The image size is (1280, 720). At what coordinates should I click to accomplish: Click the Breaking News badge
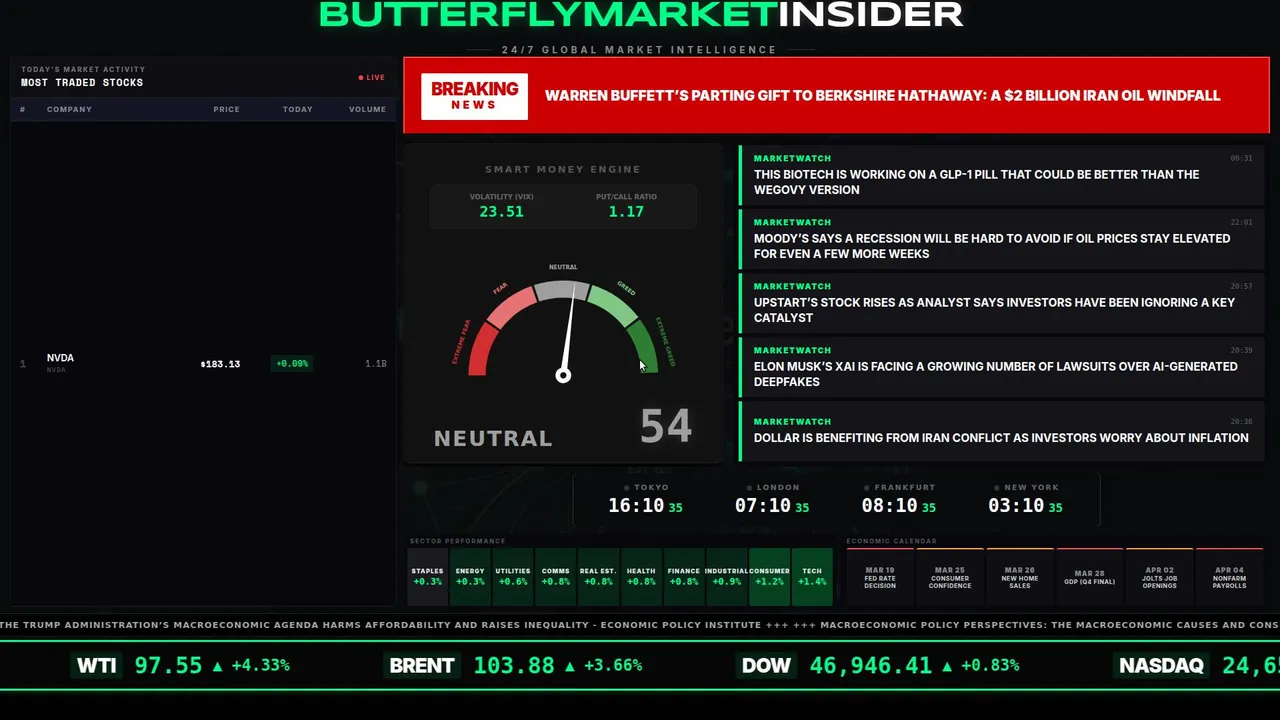point(474,96)
